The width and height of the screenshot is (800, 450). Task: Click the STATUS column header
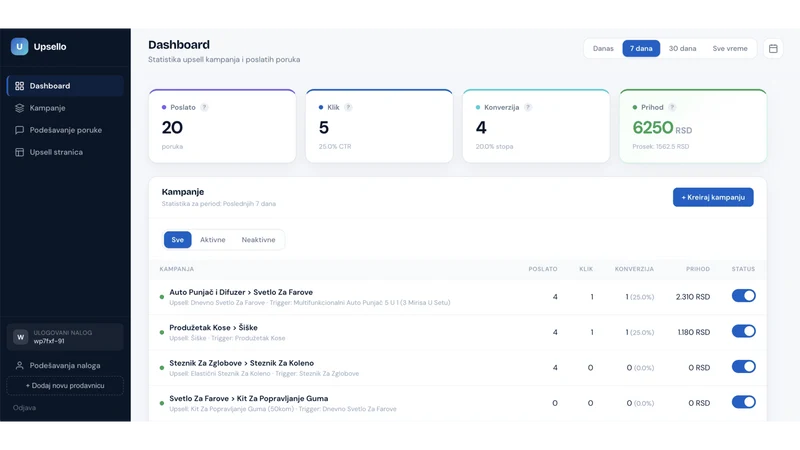(743, 269)
